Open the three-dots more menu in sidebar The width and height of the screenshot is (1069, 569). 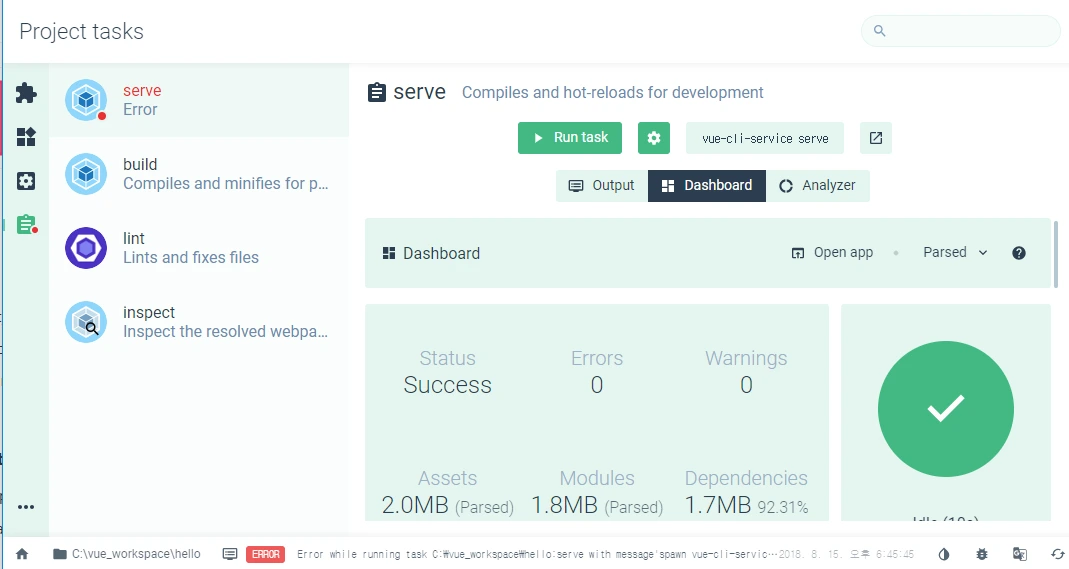[x=26, y=507]
